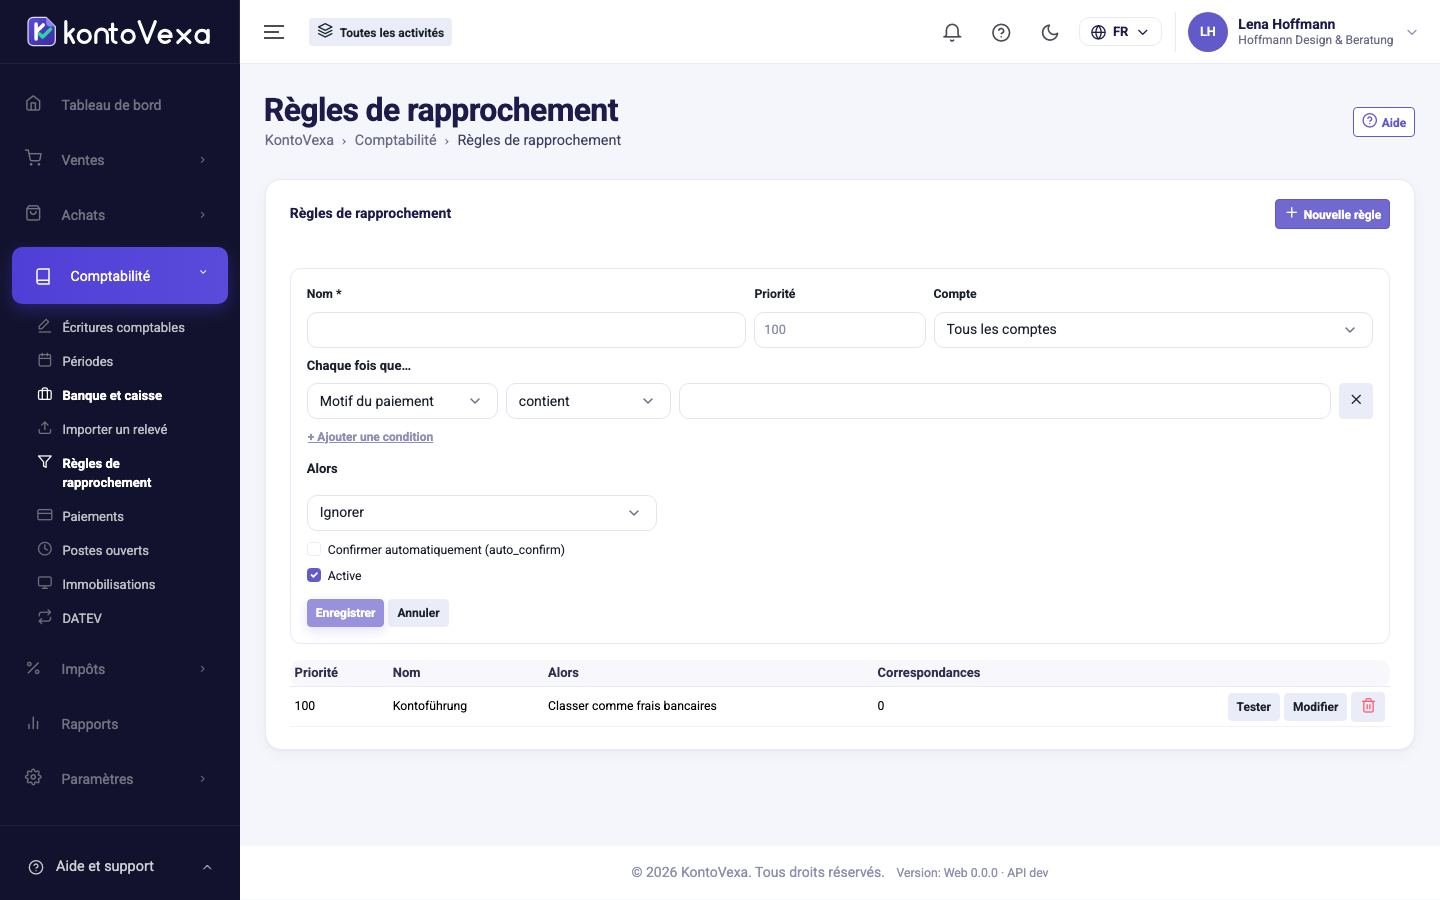Click the LH user avatar
The height and width of the screenshot is (900, 1440).
tap(1207, 32)
